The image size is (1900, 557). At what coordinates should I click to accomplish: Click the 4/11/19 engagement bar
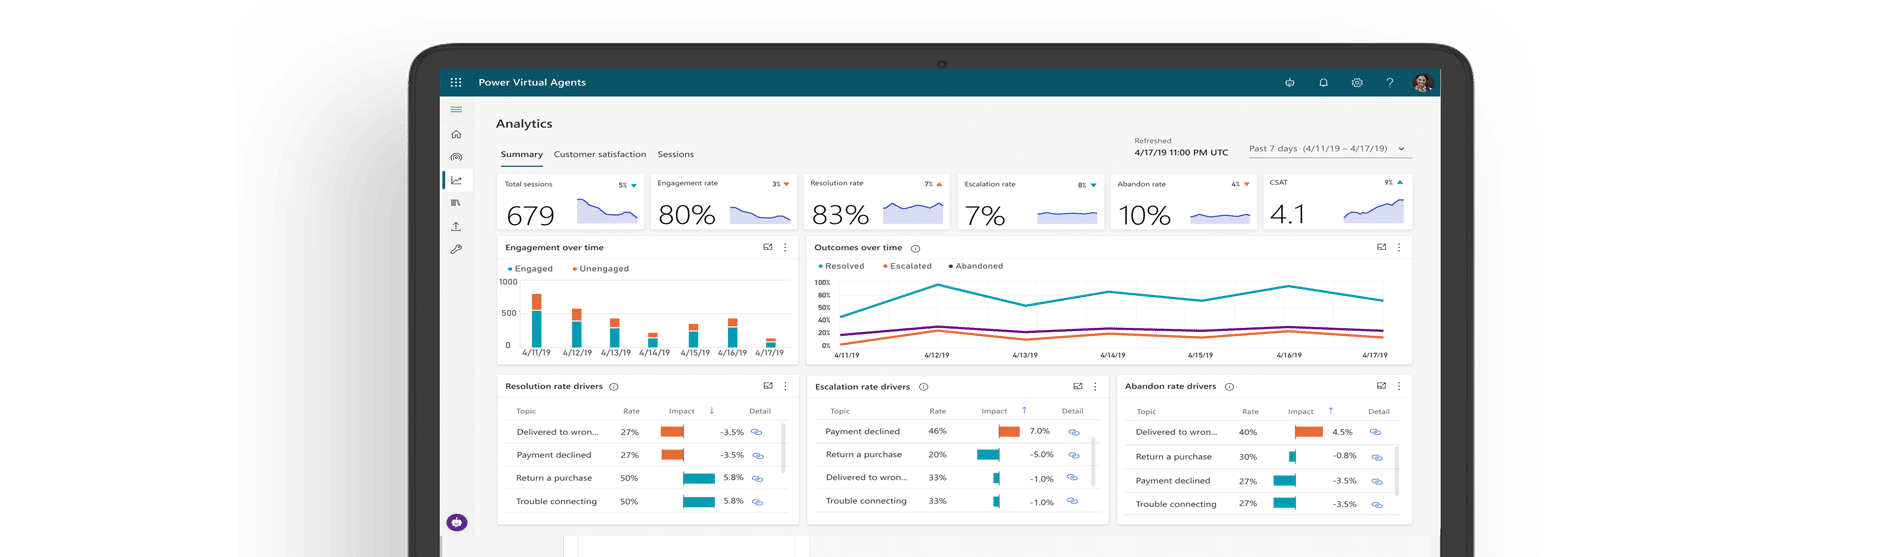point(537,320)
